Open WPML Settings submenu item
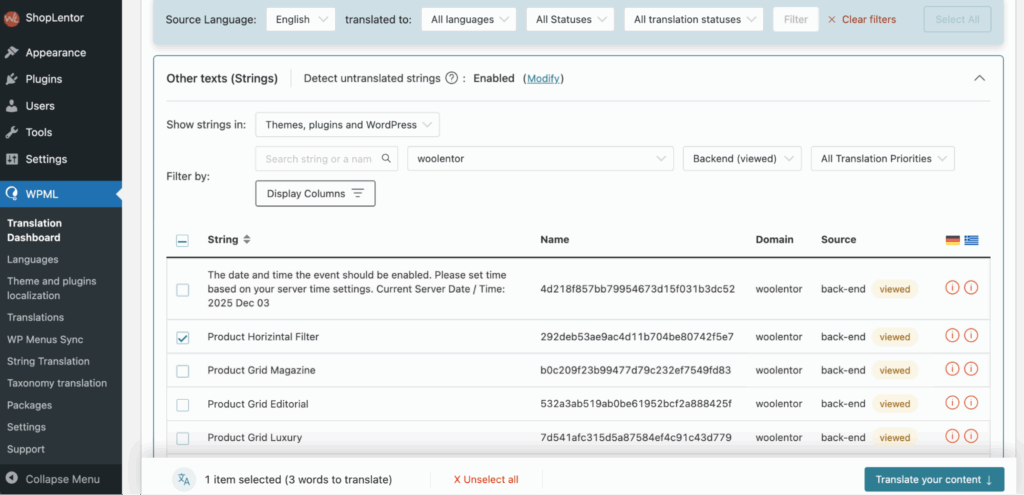Screen dimensions: 1024x495 (x=26, y=427)
